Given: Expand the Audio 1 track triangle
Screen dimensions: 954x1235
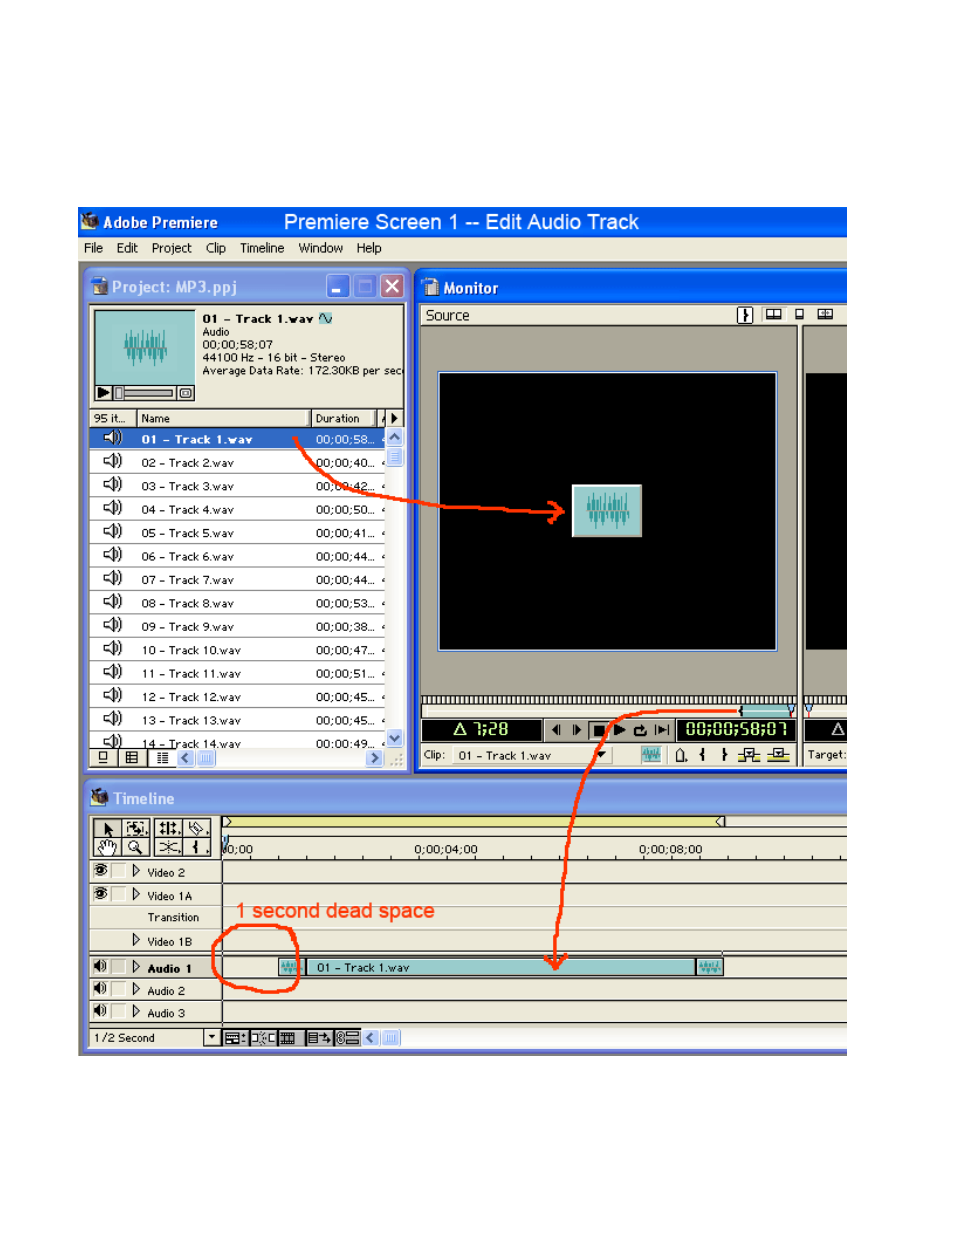Looking at the screenshot, I should pyautogui.click(x=136, y=966).
